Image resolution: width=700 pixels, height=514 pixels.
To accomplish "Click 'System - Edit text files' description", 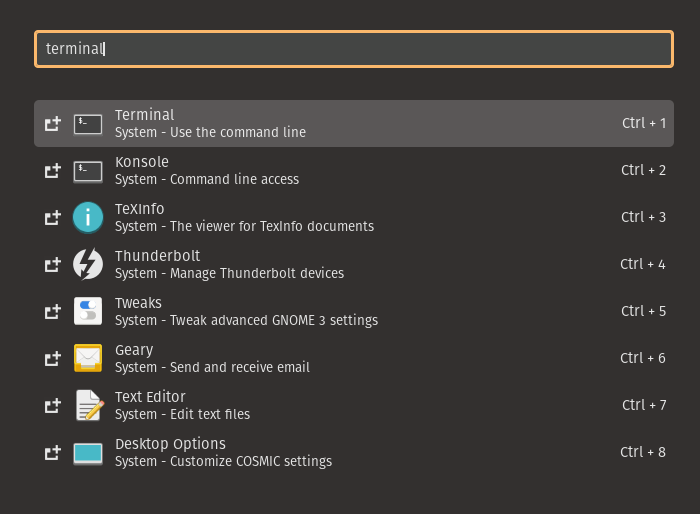I will coord(183,414).
